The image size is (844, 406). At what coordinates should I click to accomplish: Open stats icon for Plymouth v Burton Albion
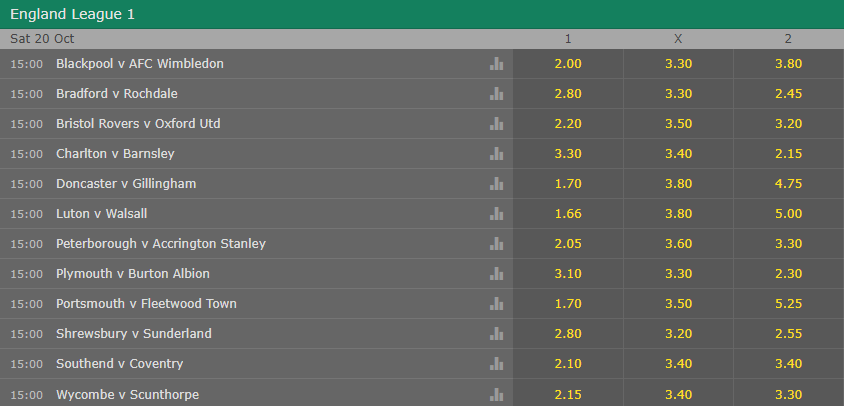pyautogui.click(x=496, y=274)
